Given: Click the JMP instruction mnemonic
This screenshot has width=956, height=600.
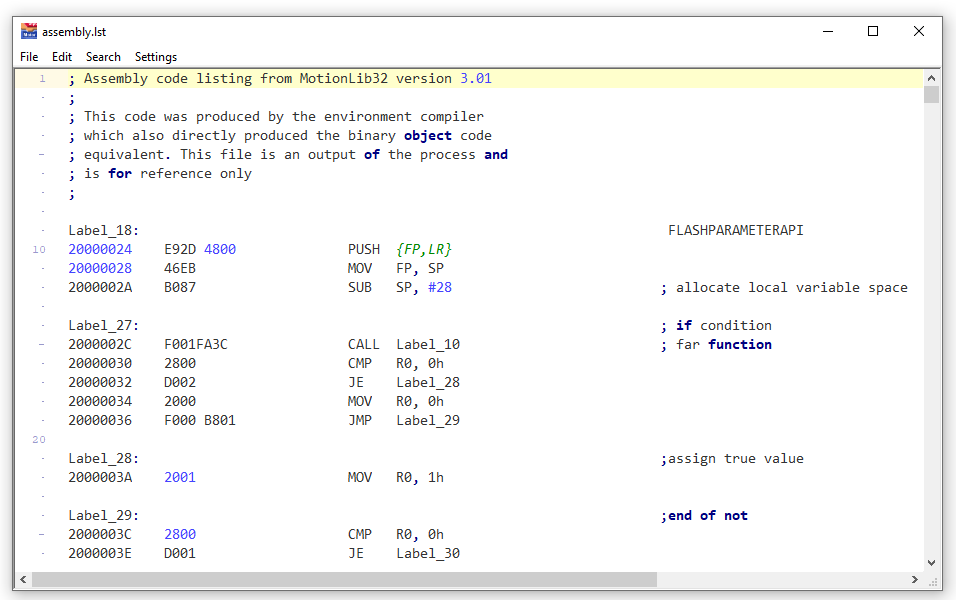Looking at the screenshot, I should tap(360, 420).
